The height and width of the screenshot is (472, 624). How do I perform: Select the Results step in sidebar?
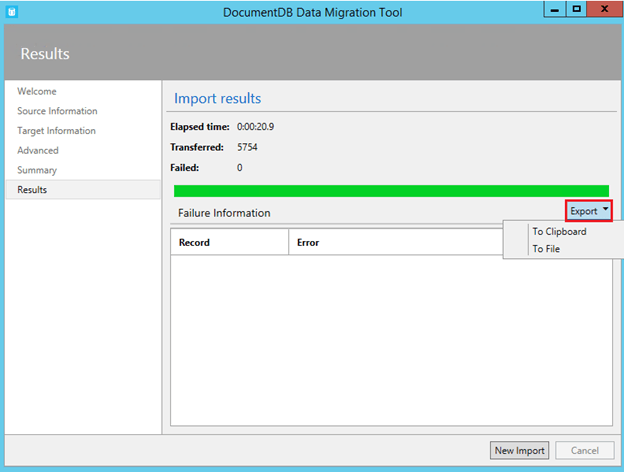[x=32, y=190]
